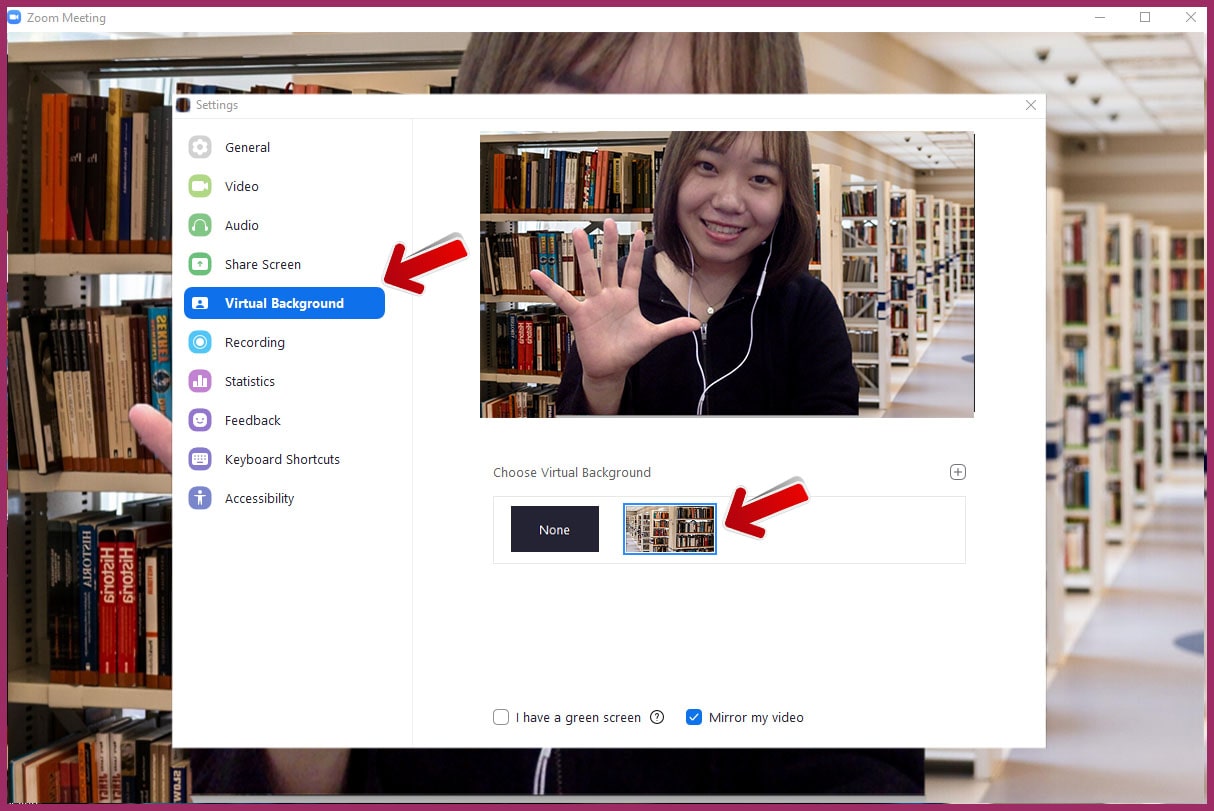Go to the Audio settings tab
Image resolution: width=1214 pixels, height=811 pixels.
coord(284,225)
